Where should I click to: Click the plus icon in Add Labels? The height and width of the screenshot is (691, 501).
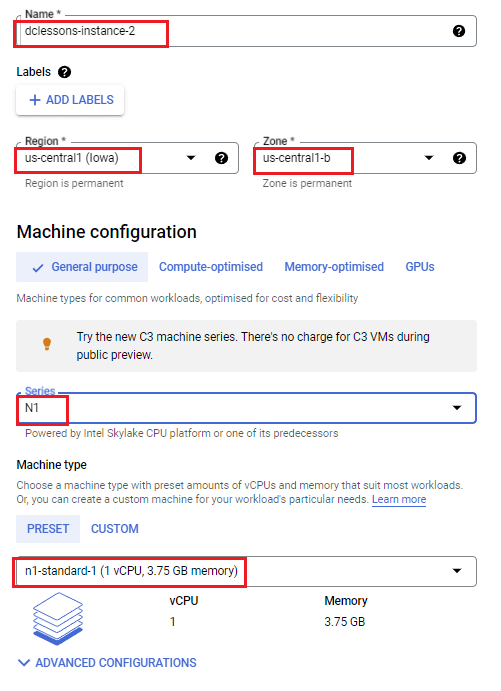point(35,100)
